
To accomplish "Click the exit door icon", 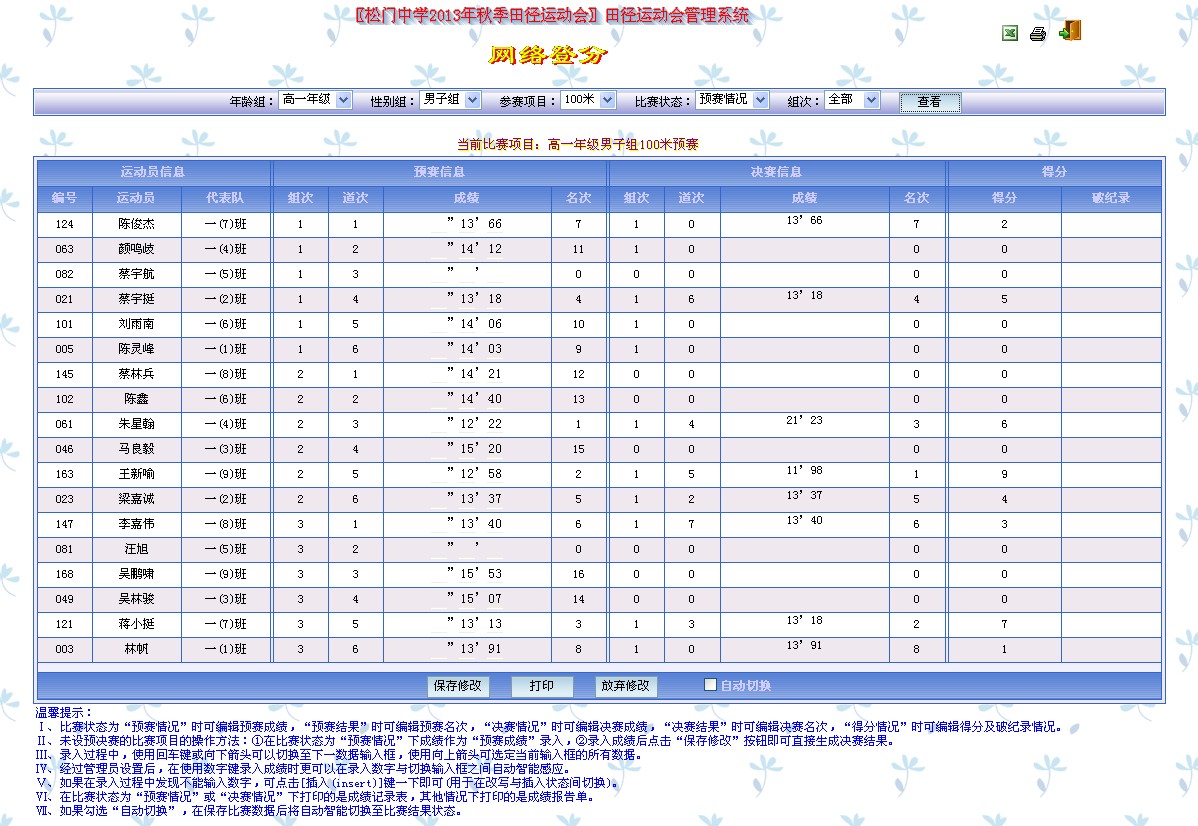I will 1070,31.
